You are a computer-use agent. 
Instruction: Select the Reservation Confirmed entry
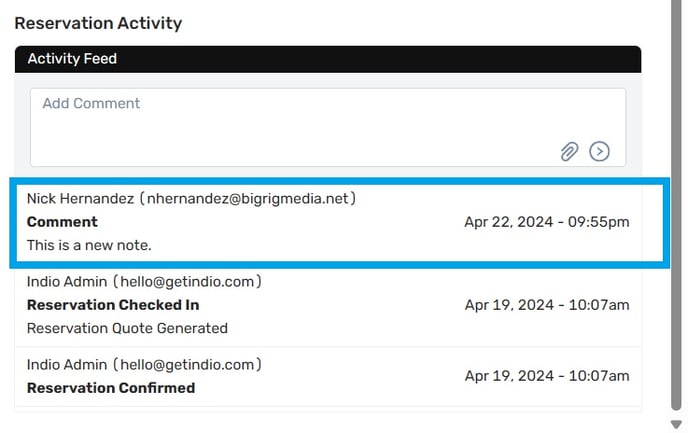click(x=328, y=376)
